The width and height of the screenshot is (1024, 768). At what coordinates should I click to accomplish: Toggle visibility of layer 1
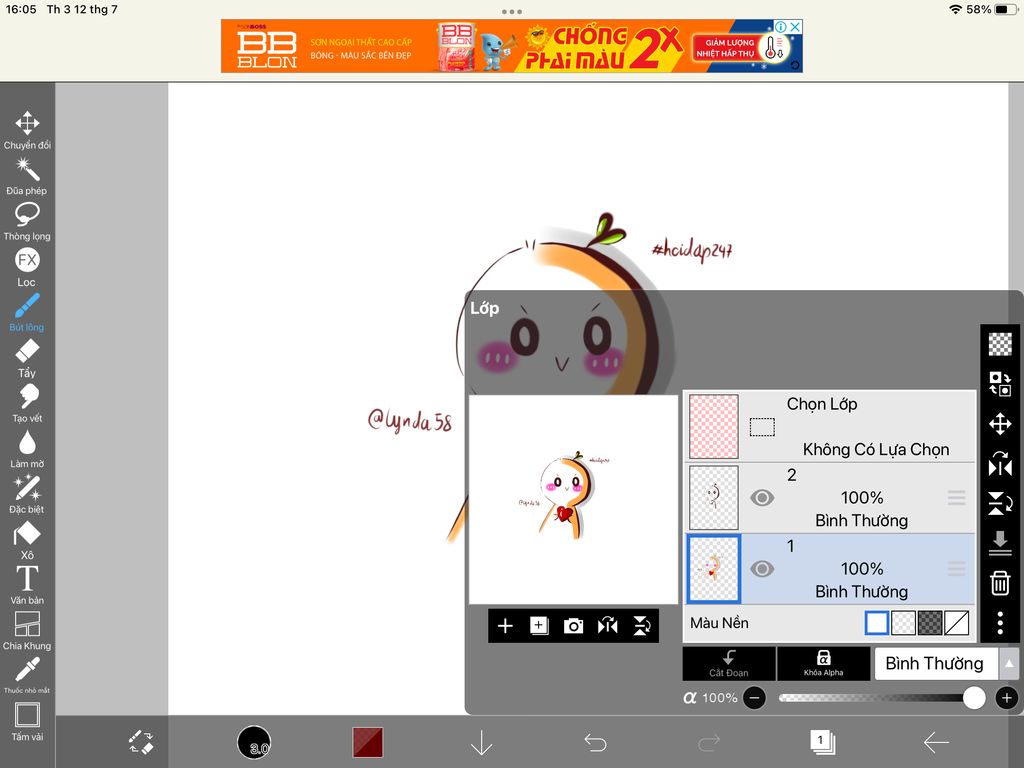(x=761, y=569)
